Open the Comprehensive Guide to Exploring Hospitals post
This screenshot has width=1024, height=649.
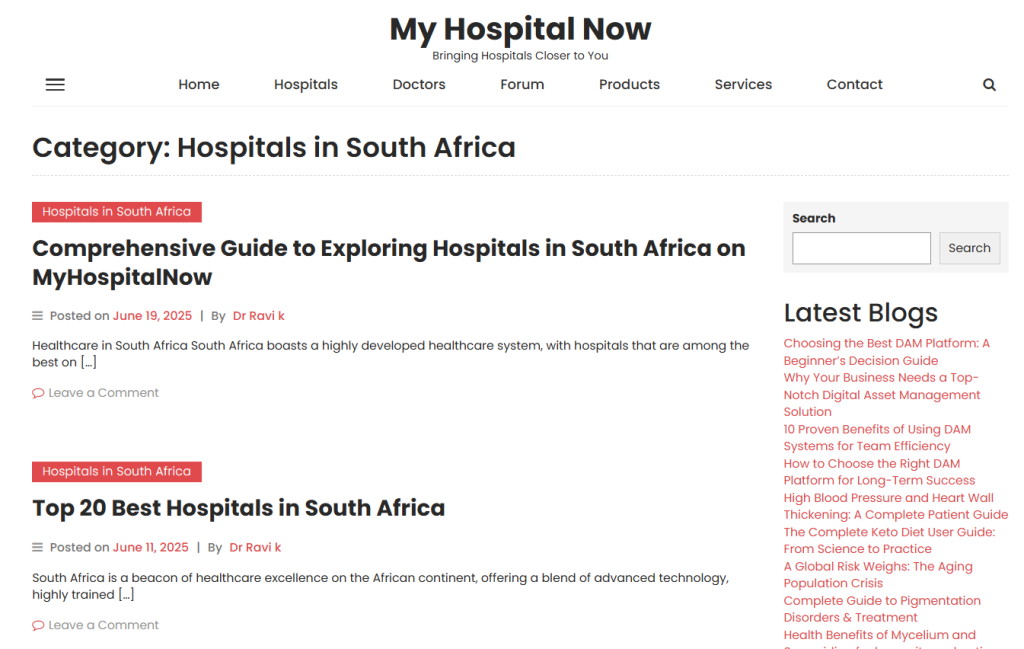(389, 262)
